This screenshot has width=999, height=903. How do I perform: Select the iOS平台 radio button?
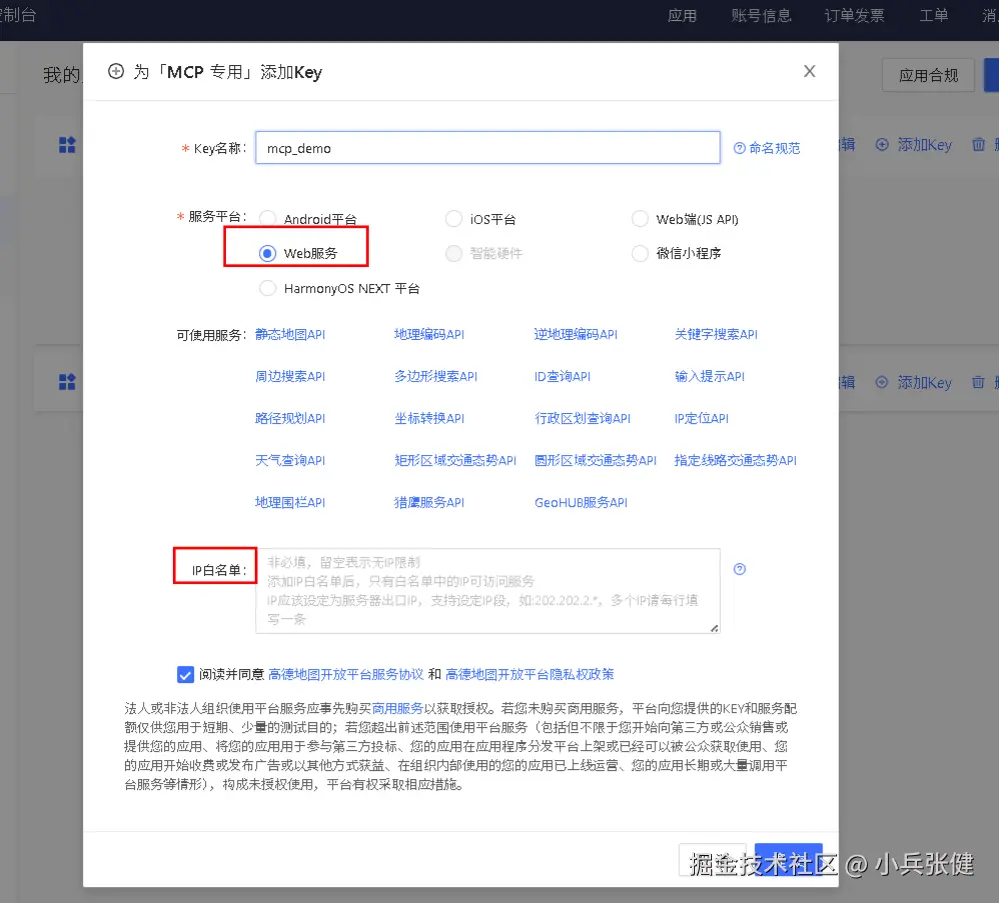tap(454, 219)
